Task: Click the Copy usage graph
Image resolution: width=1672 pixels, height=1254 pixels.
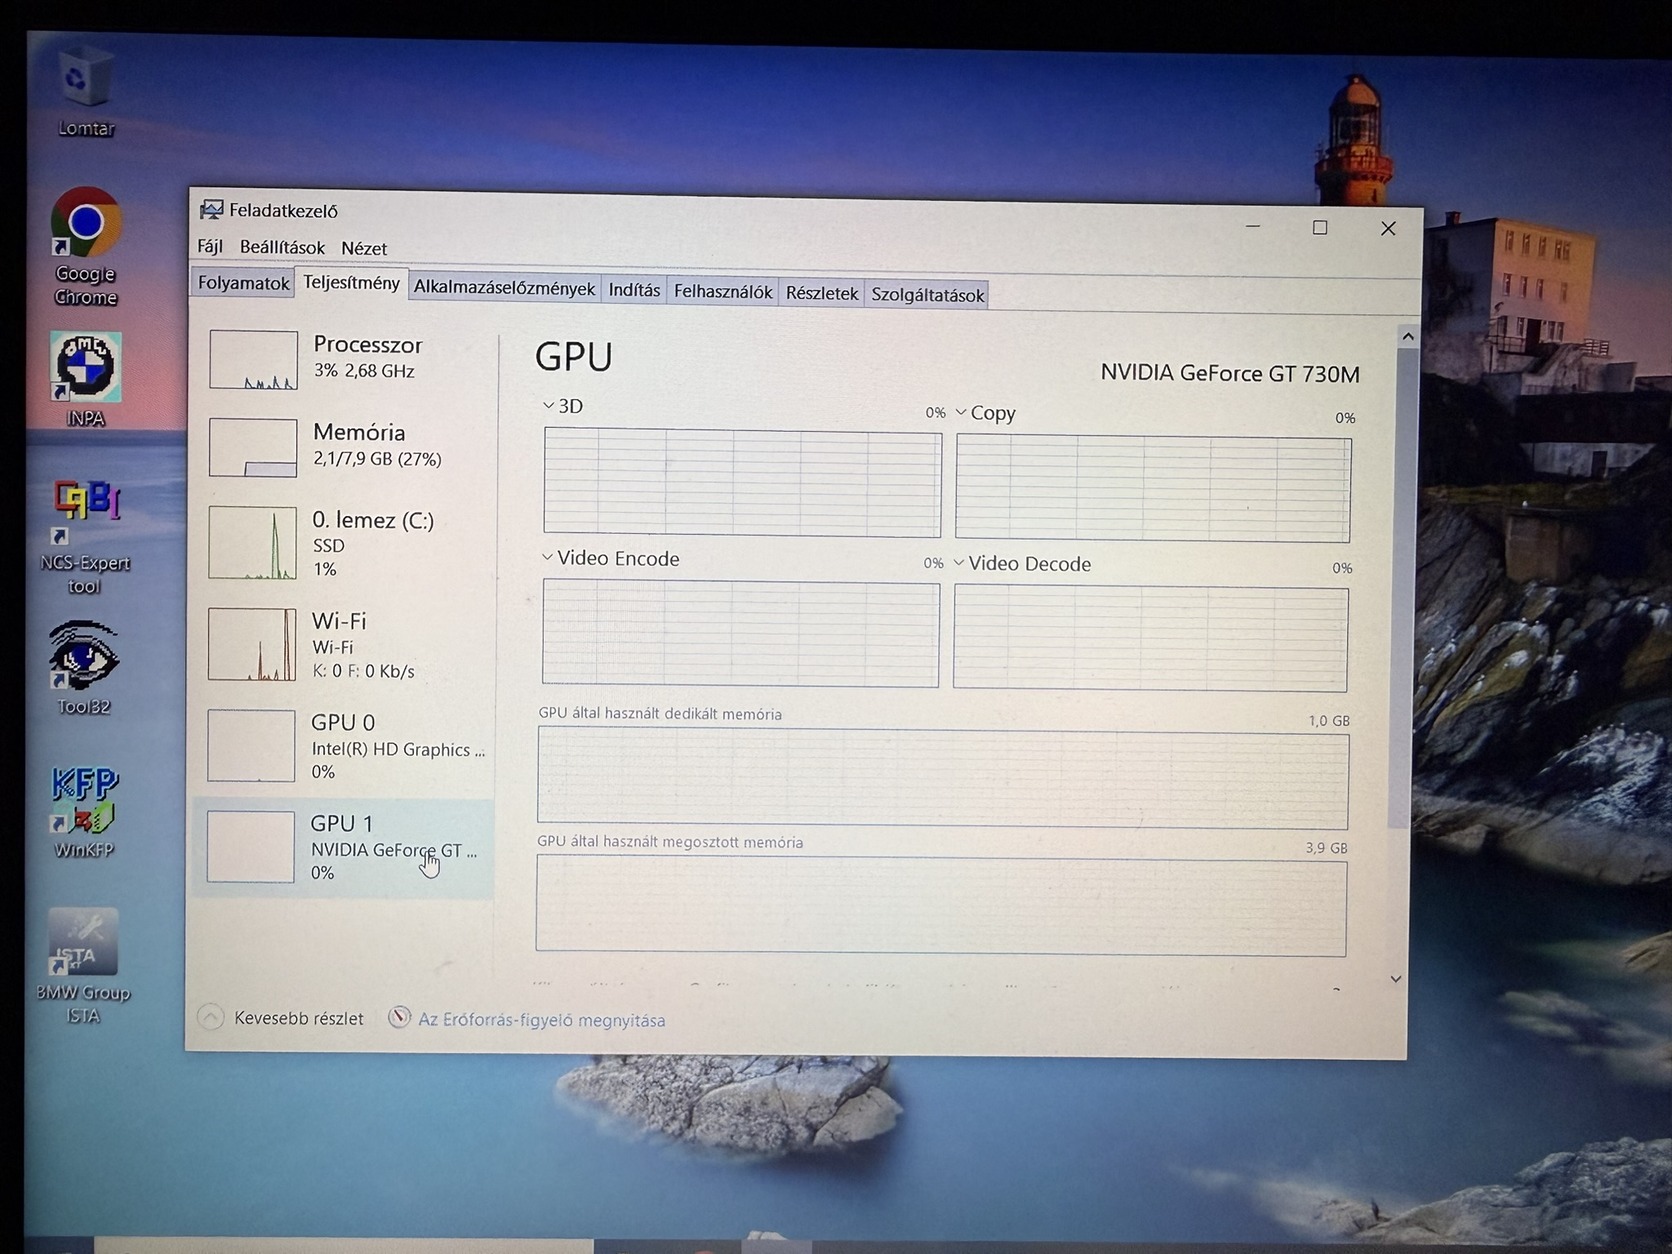Action: pyautogui.click(x=1153, y=488)
